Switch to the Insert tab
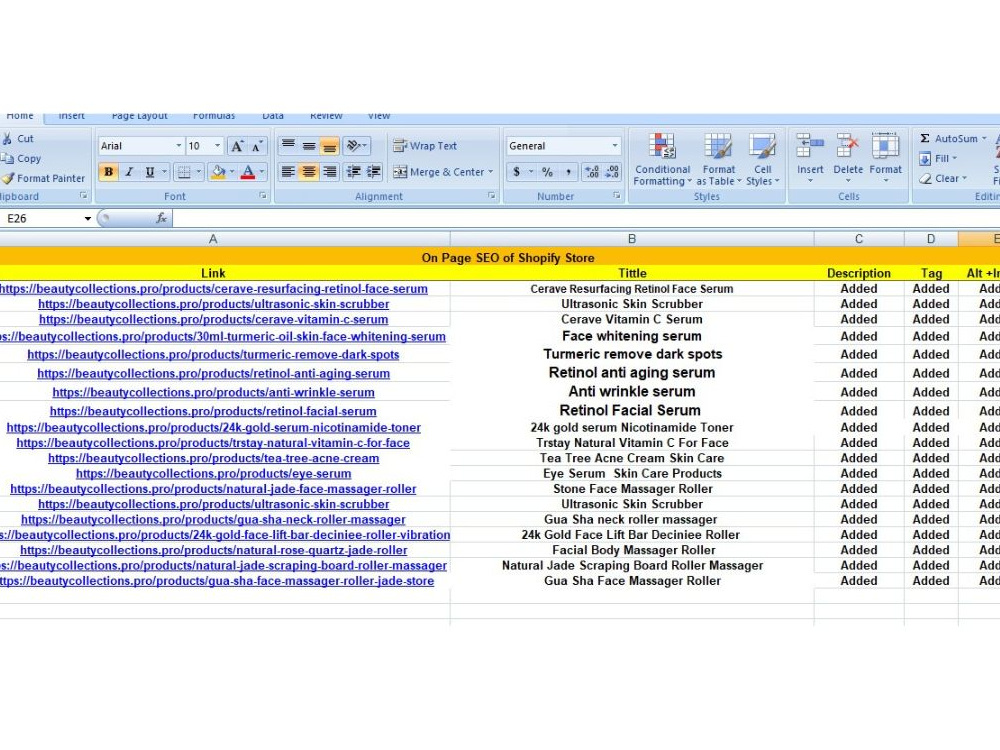The height and width of the screenshot is (750, 1000). click(71, 116)
